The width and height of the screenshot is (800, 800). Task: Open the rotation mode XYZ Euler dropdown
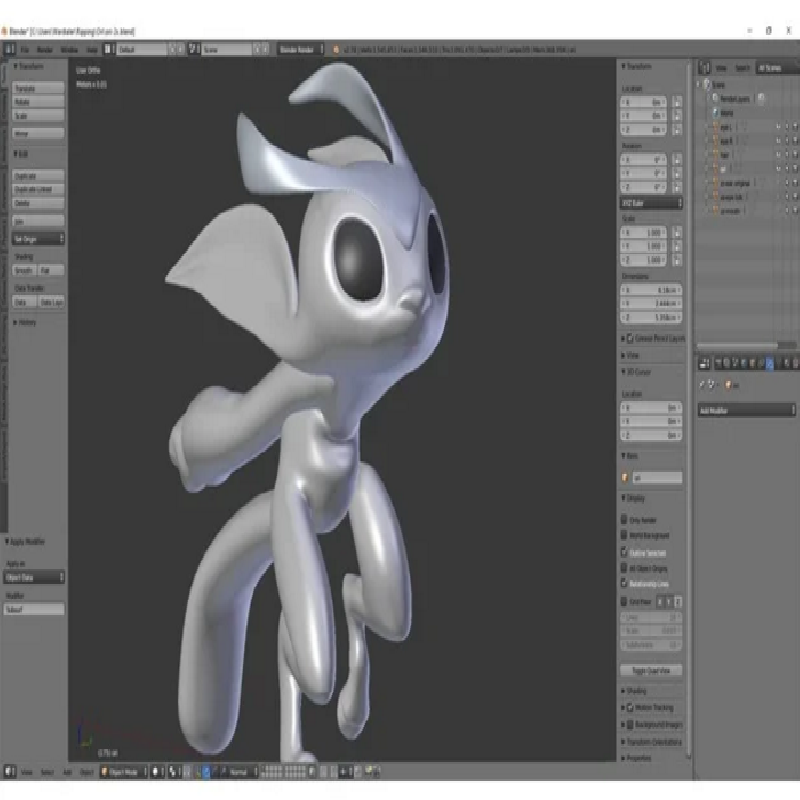pos(651,203)
